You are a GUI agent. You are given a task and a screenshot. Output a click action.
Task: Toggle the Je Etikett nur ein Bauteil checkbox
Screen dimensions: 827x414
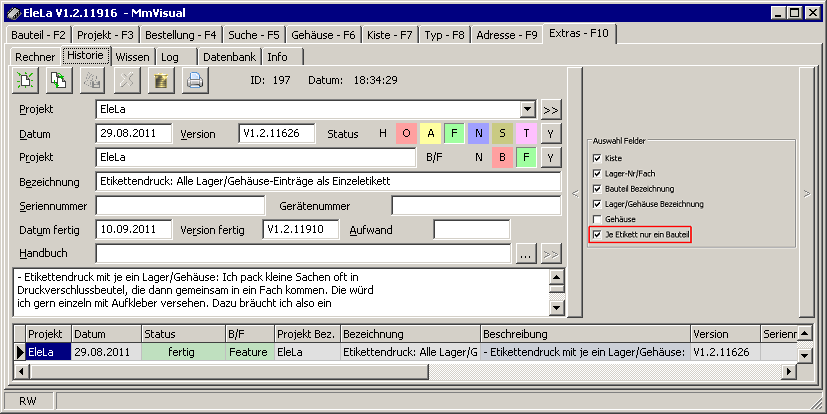597,235
